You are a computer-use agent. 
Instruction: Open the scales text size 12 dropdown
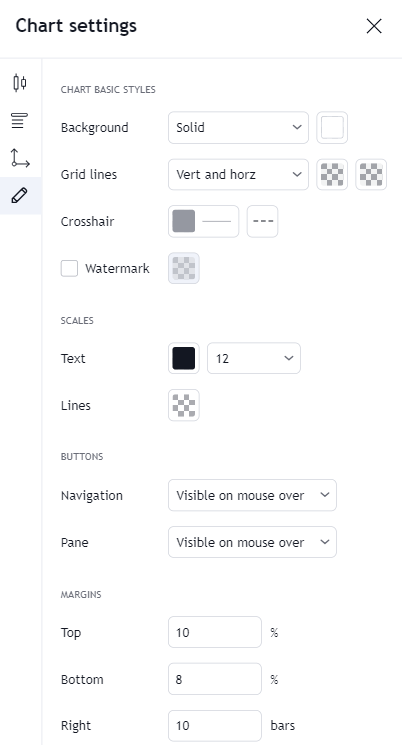pos(254,358)
